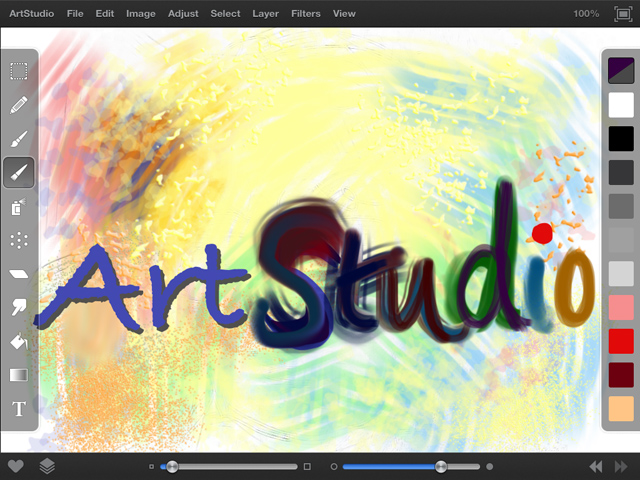Image resolution: width=640 pixels, height=480 pixels.
Task: Select the Paint bucket fill tool
Action: 19,341
